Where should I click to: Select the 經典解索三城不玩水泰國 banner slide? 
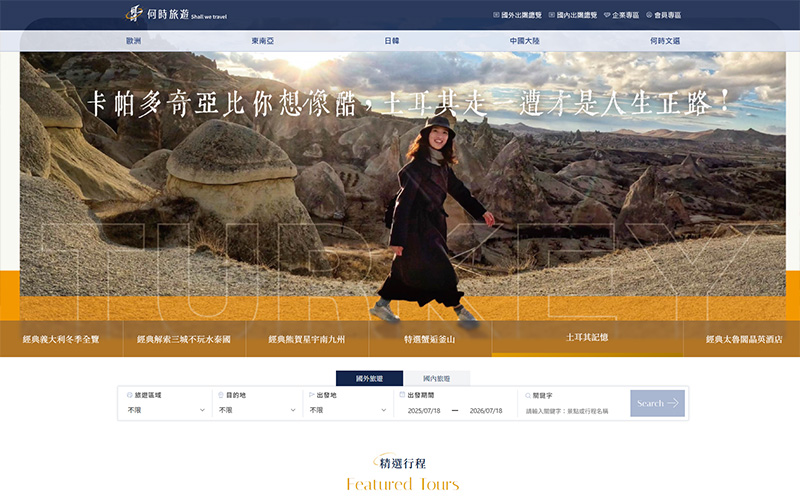[x=184, y=339]
